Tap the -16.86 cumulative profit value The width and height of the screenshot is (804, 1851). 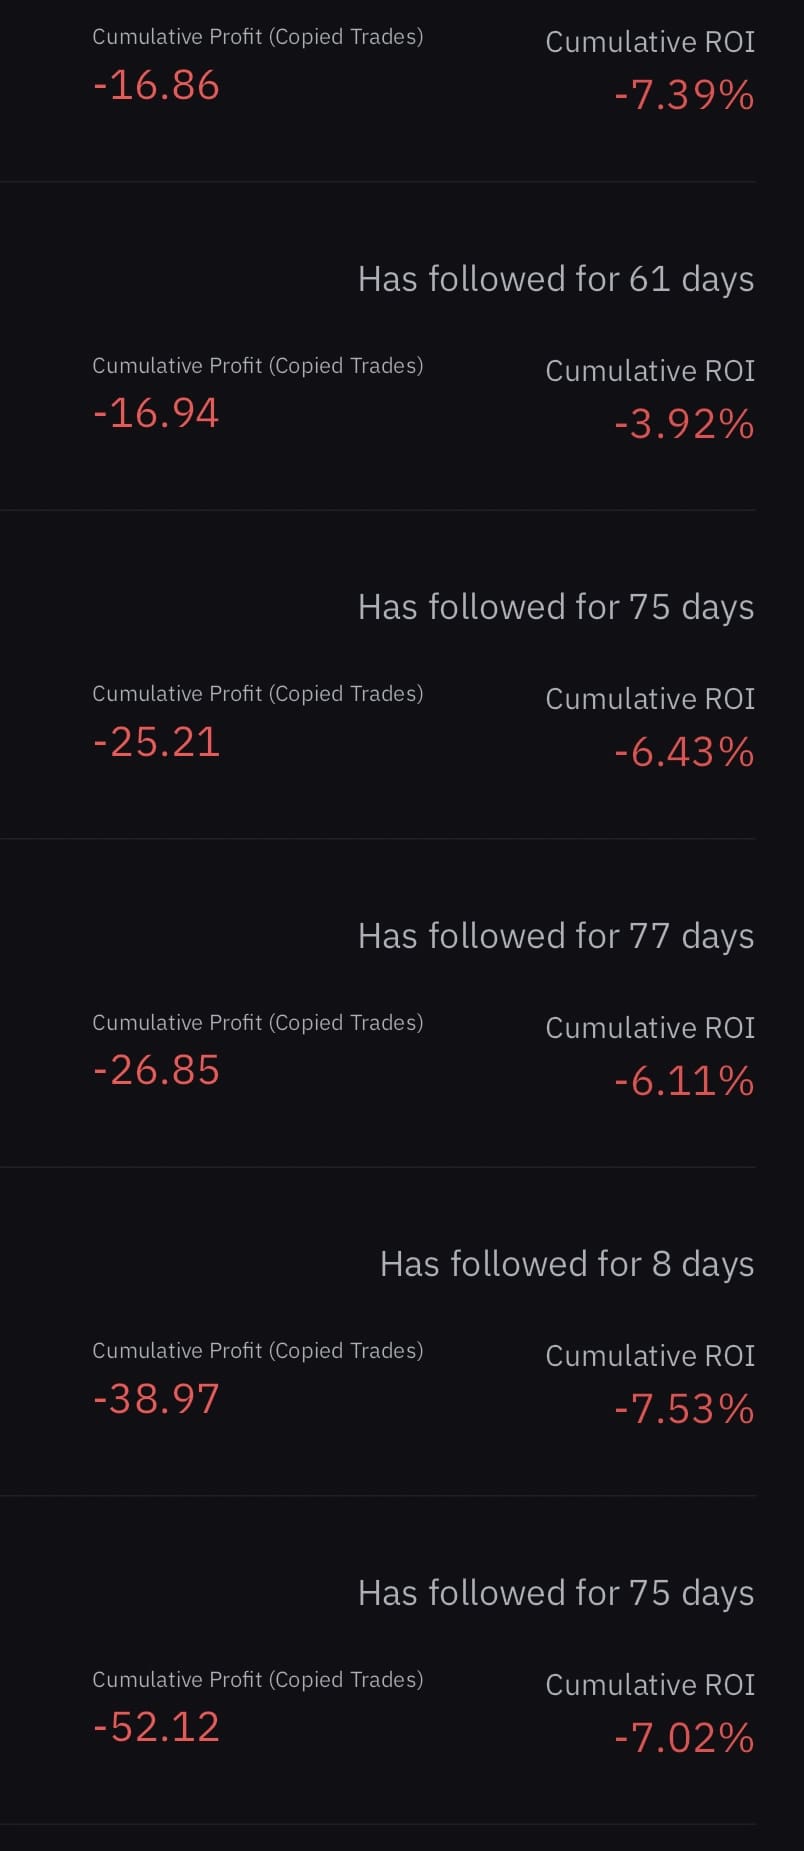(156, 86)
